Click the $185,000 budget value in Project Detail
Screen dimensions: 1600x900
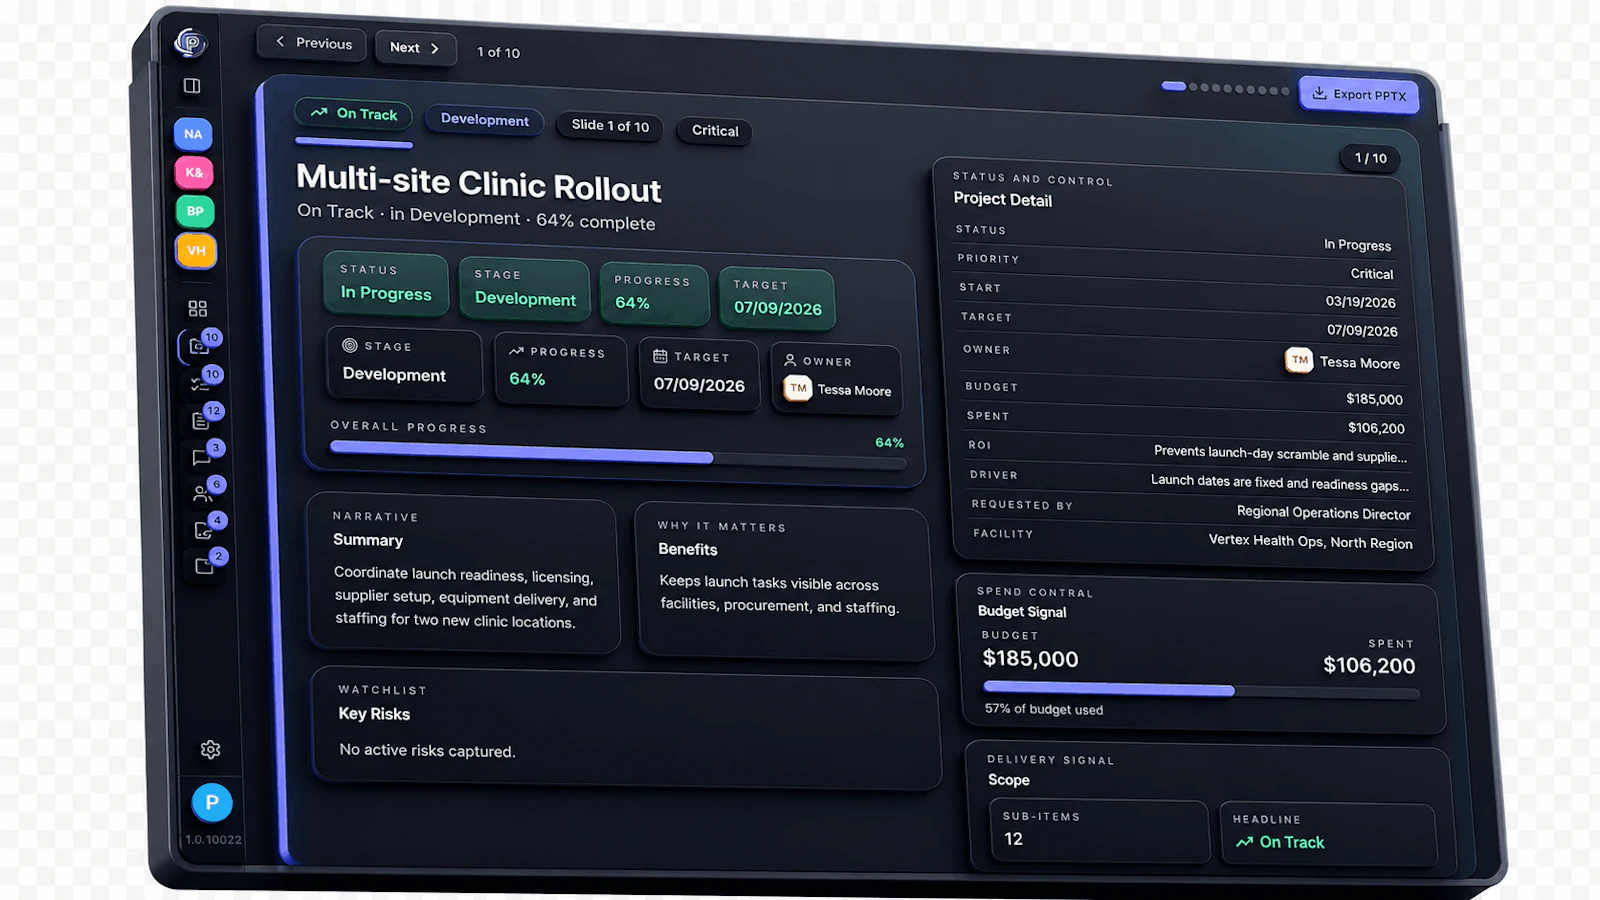pyautogui.click(x=1374, y=399)
